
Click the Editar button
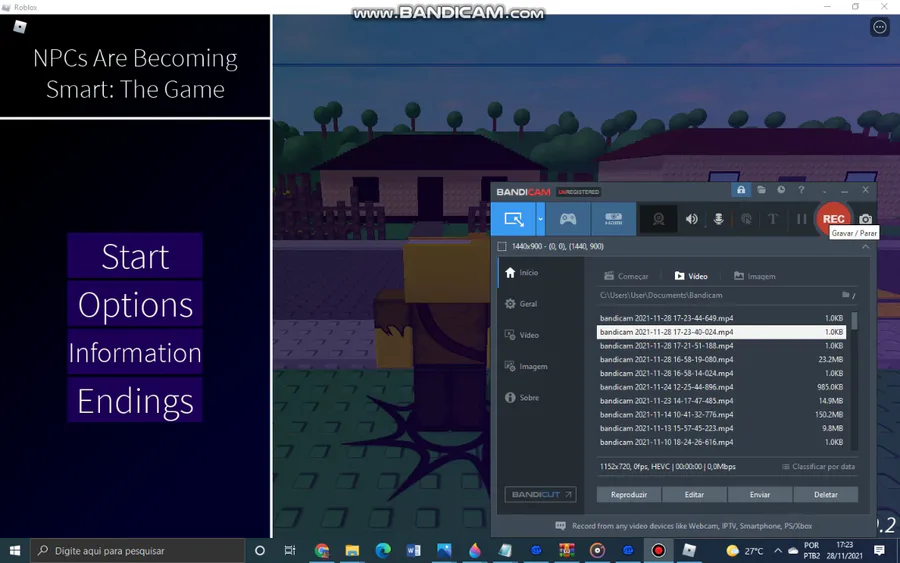[x=694, y=494]
